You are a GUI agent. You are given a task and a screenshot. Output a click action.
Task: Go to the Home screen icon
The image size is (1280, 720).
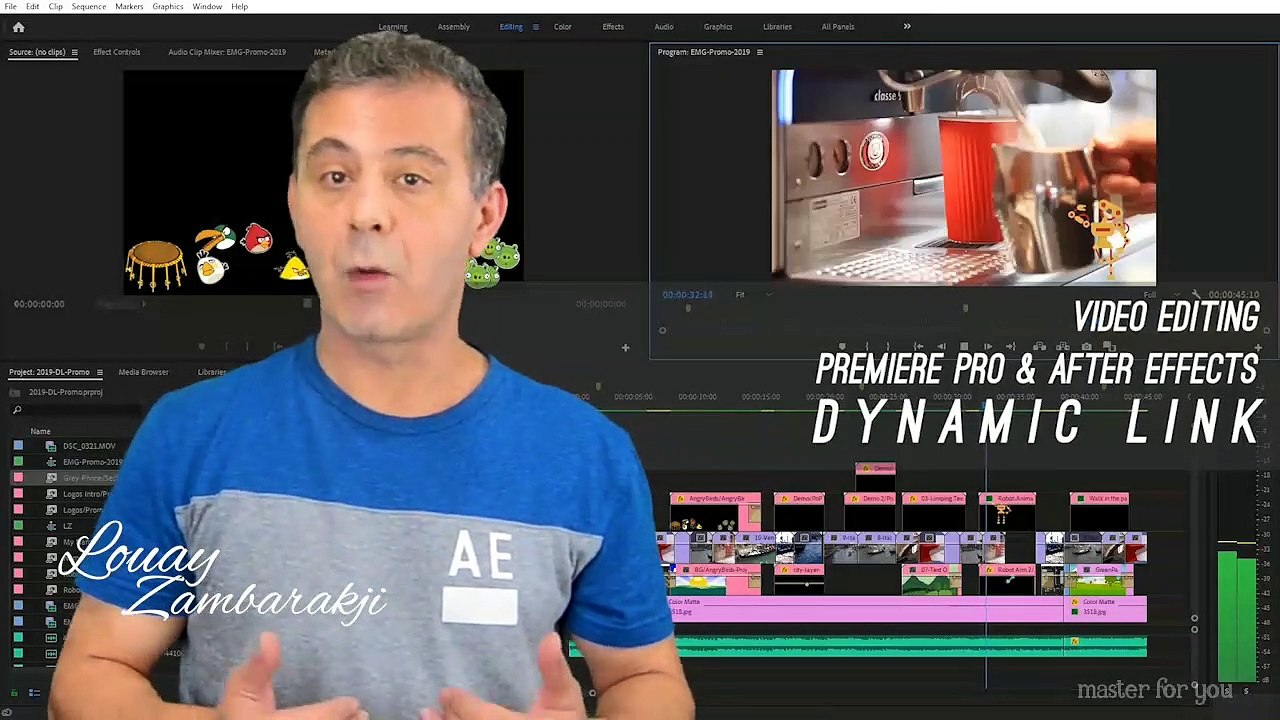(18, 27)
